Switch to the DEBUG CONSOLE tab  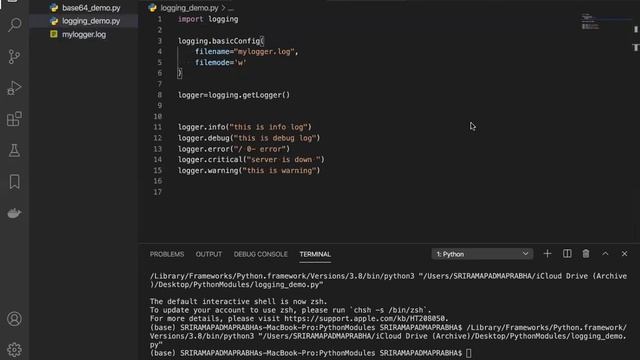coord(260,254)
